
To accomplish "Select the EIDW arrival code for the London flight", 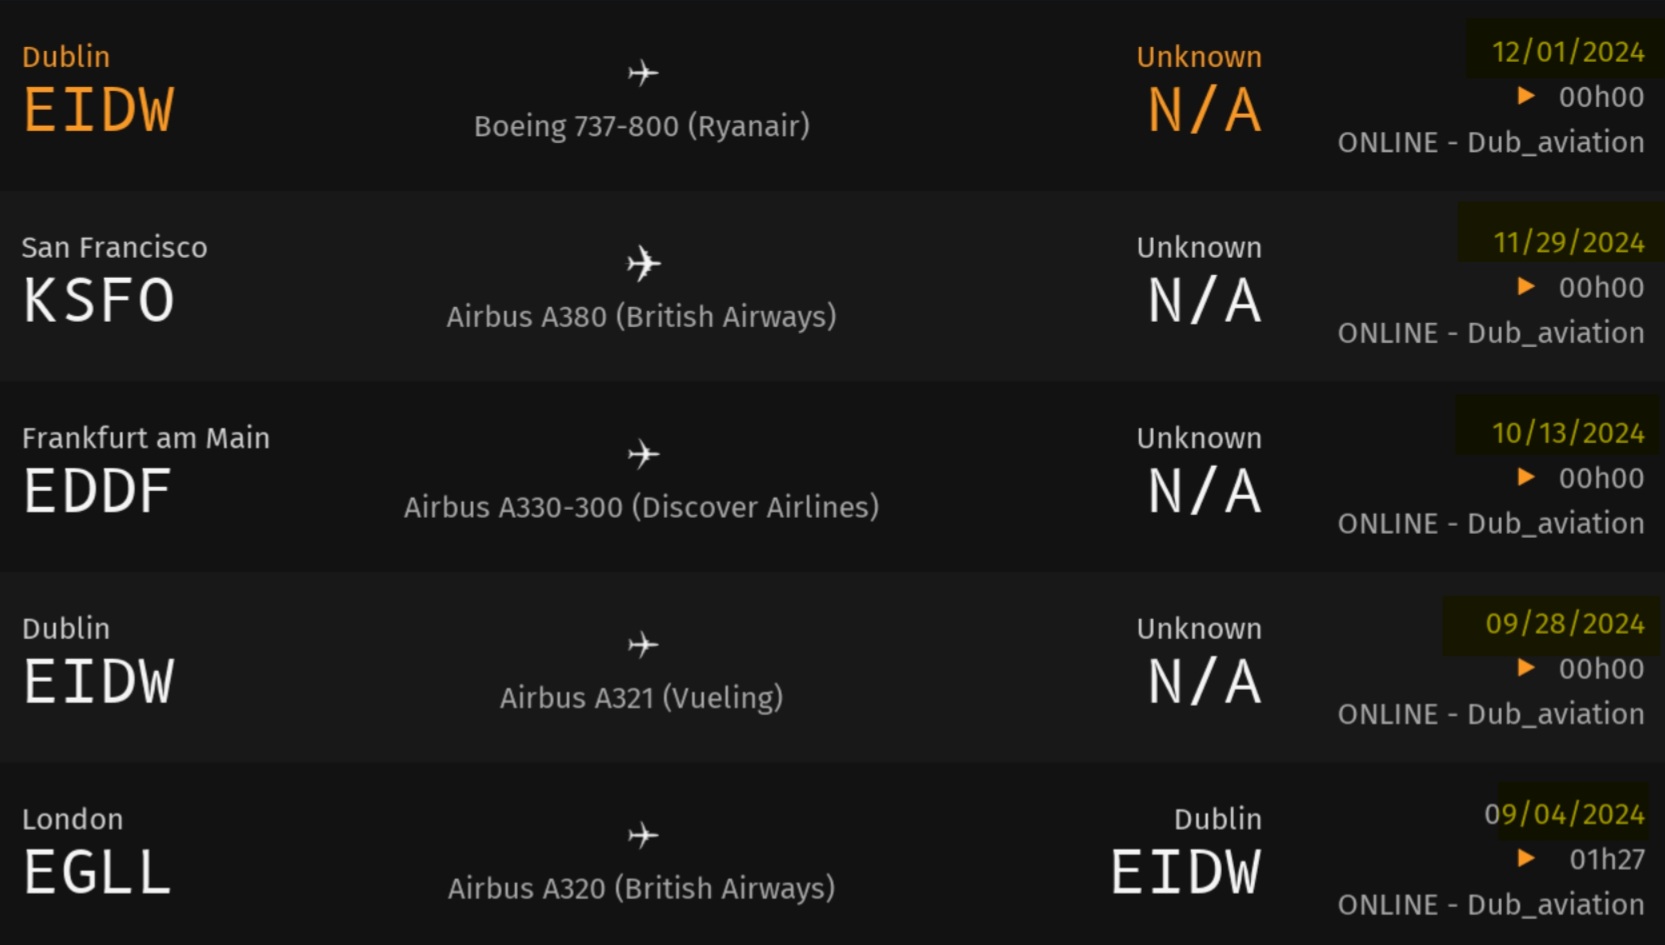I will pos(1186,872).
